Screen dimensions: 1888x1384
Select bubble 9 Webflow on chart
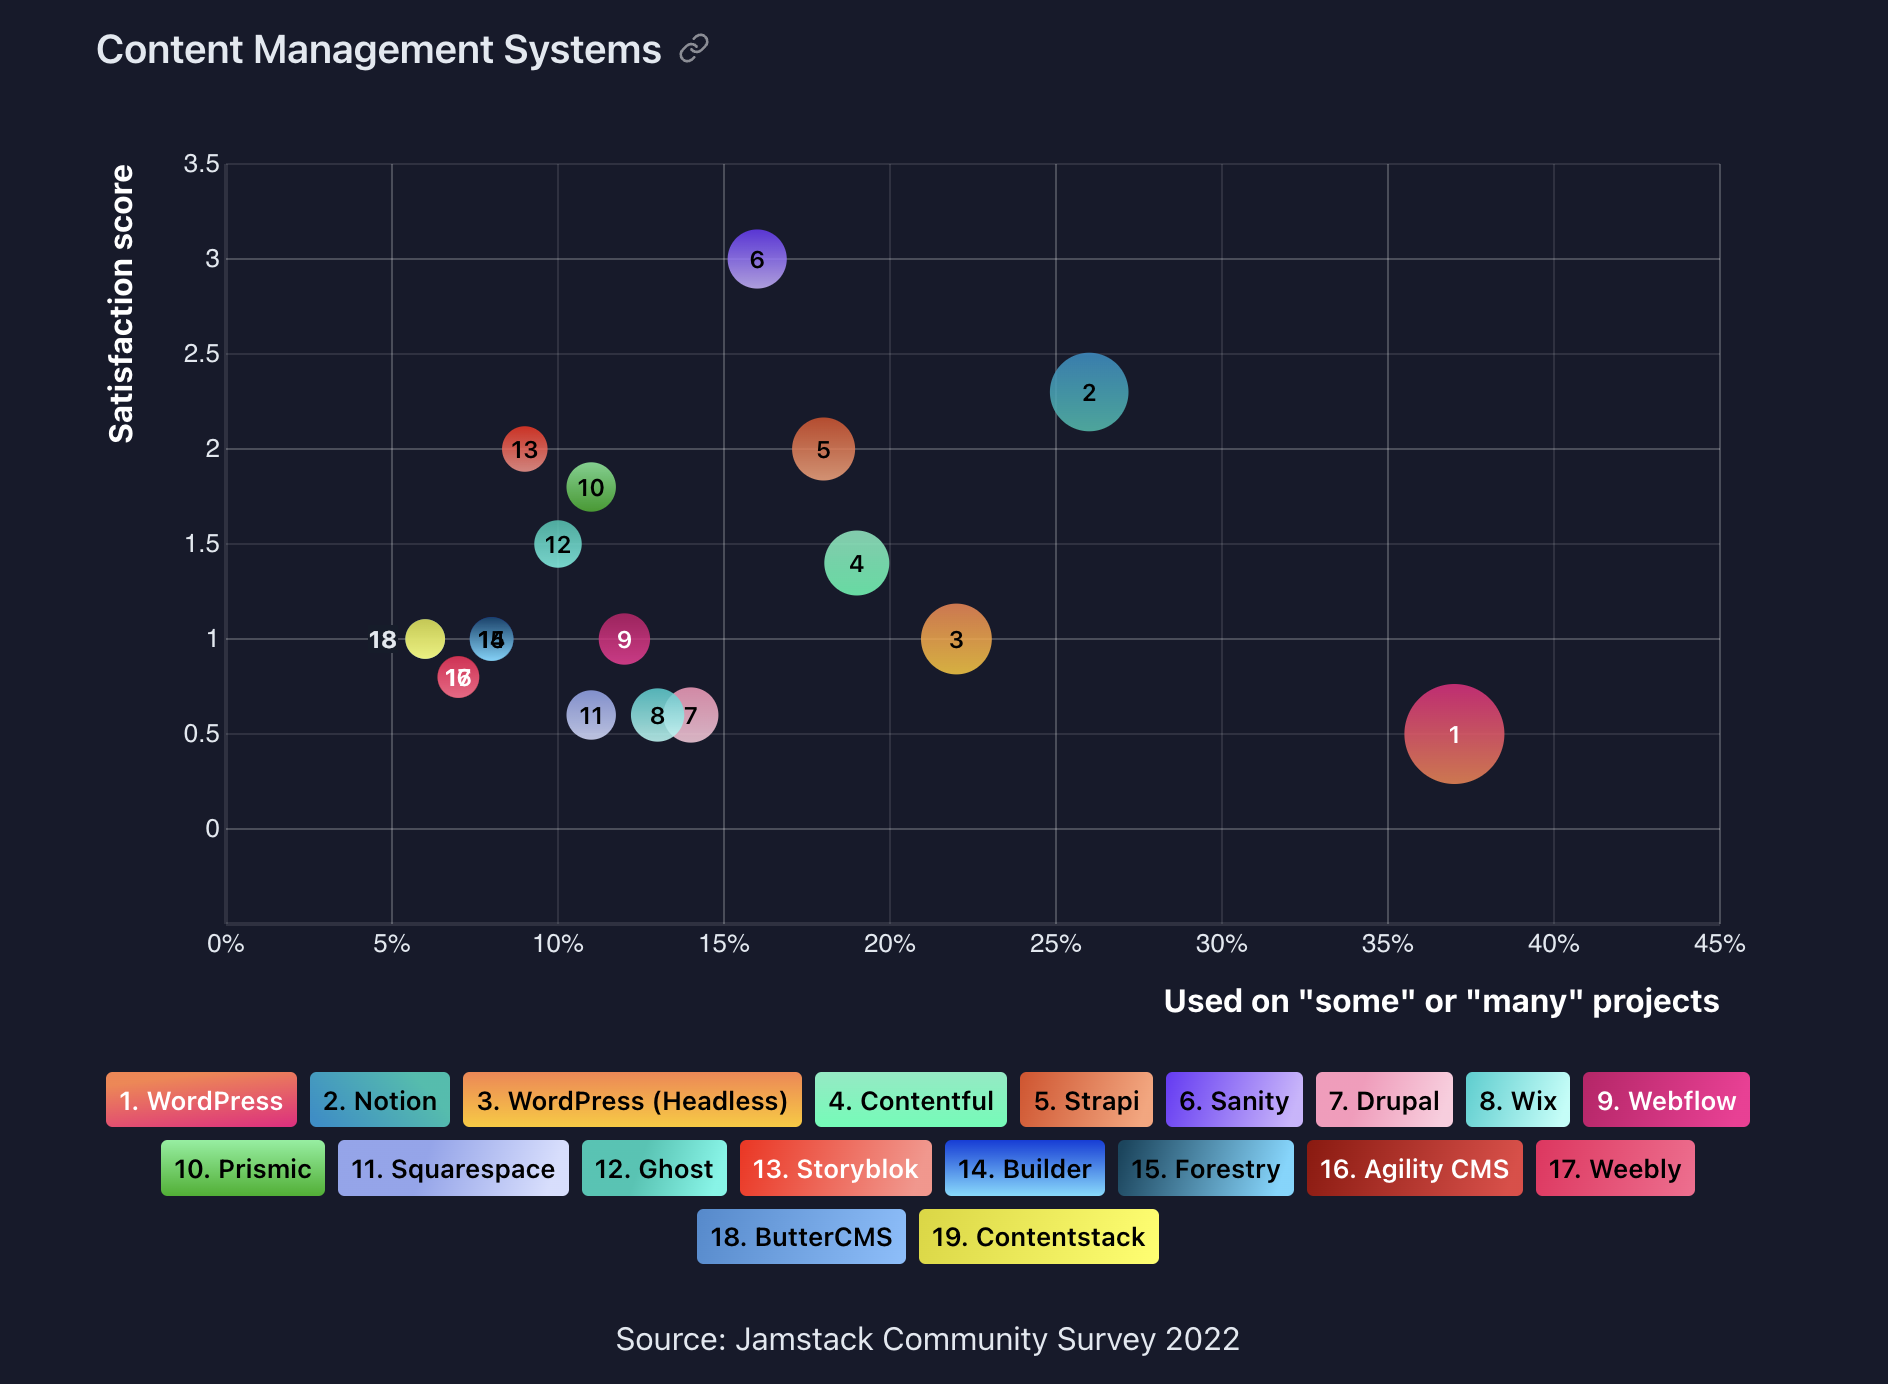tap(624, 639)
